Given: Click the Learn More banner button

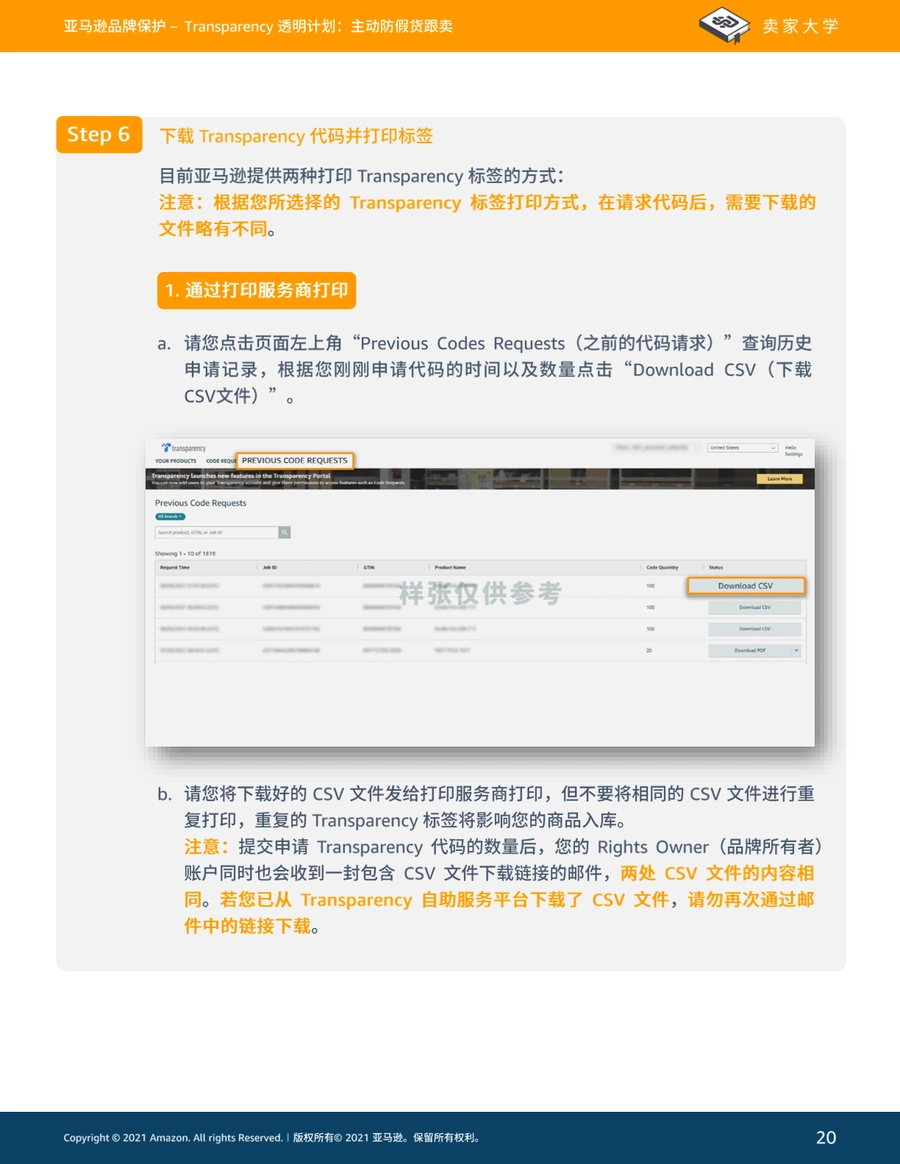Looking at the screenshot, I should (x=779, y=479).
